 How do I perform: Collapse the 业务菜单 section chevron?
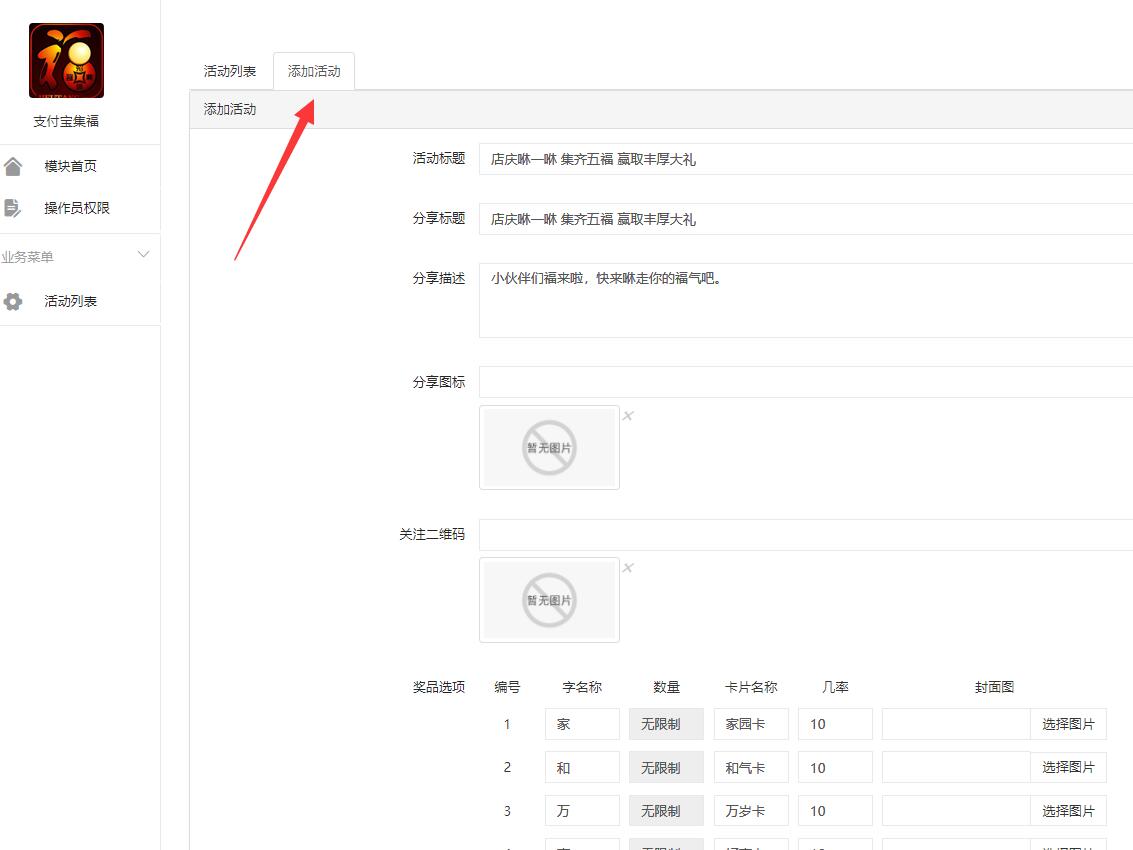pyautogui.click(x=143, y=254)
